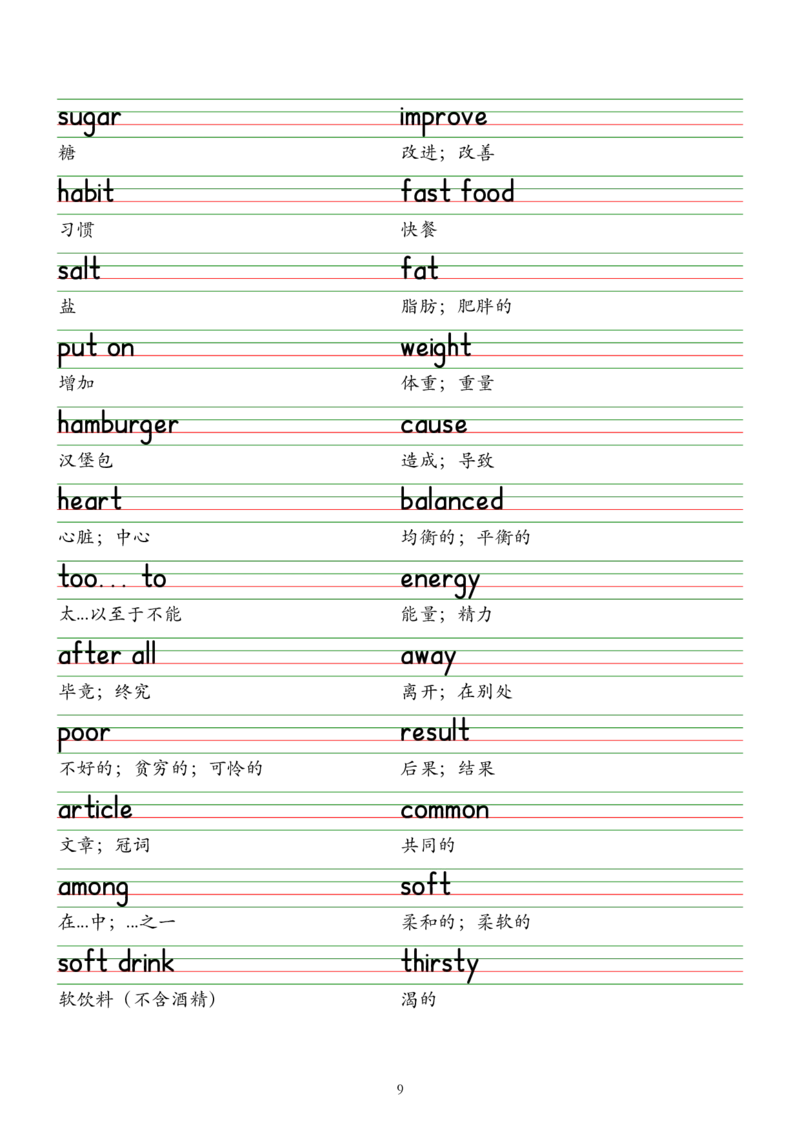
Task: Click the word 'thirsty'
Action: 439,964
